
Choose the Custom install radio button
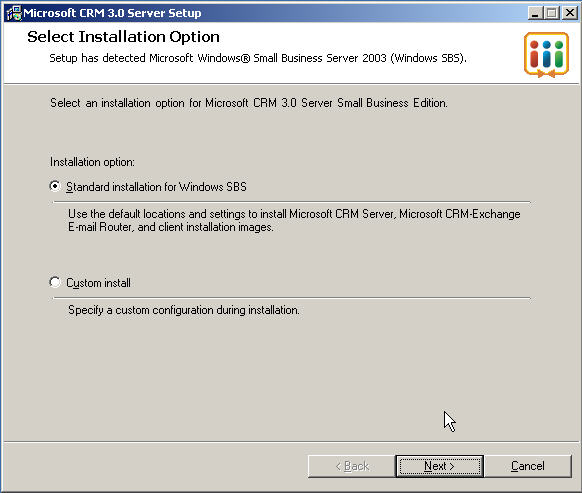point(55,282)
